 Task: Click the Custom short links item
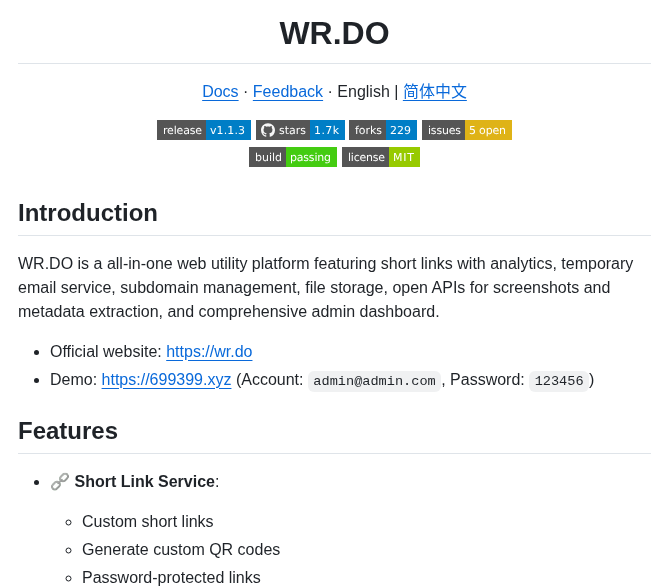pyautogui.click(x=147, y=522)
